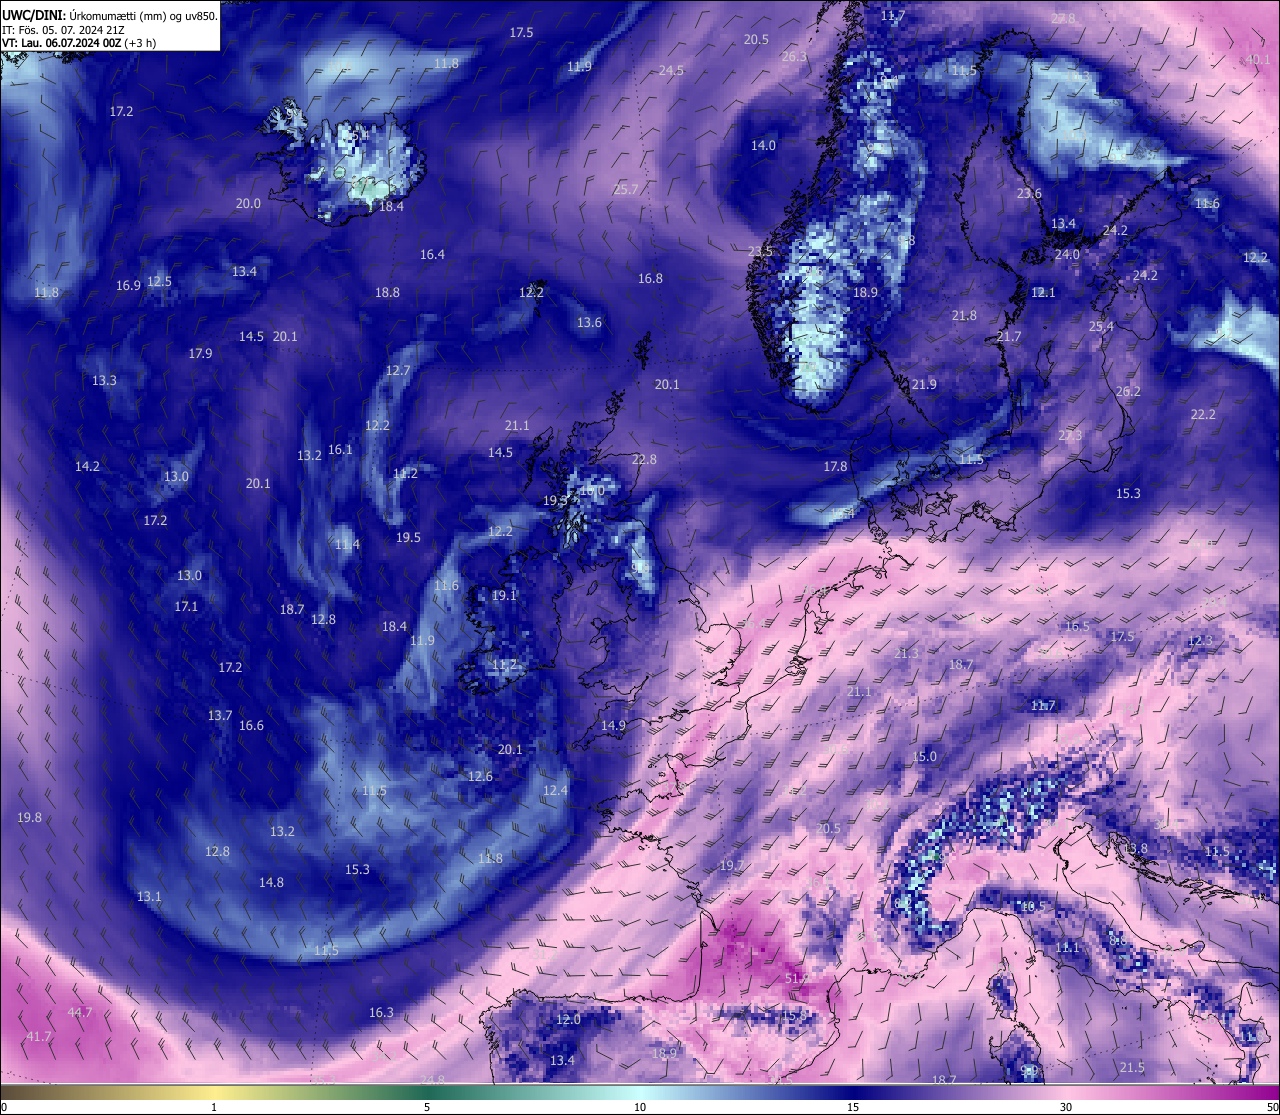The width and height of the screenshot is (1280, 1115).
Task: Click the 25.7 value on the map
Action: pyautogui.click(x=625, y=190)
